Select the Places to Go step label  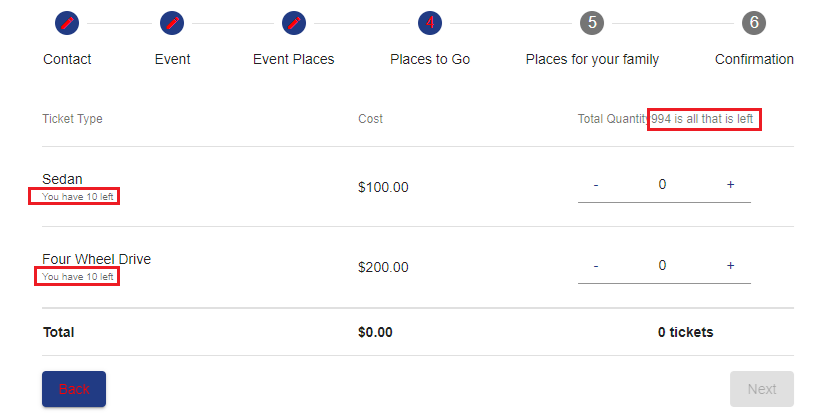(x=430, y=59)
